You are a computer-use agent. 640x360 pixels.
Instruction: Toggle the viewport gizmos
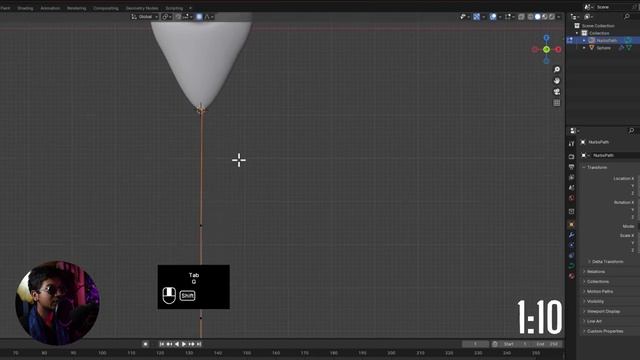click(x=476, y=17)
